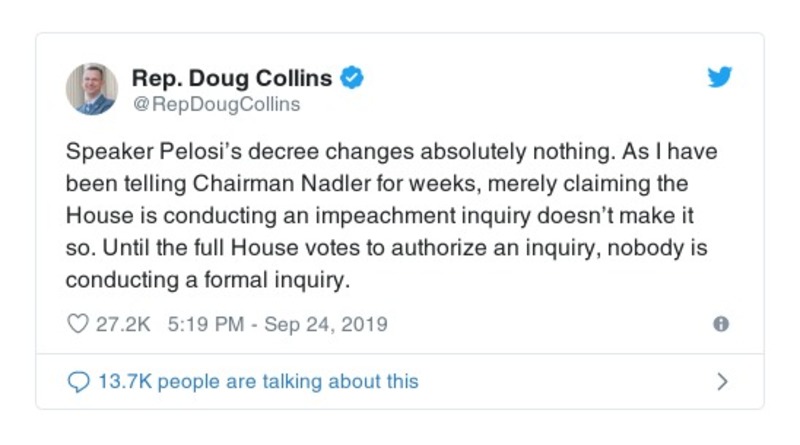This screenshot has height=445, width=800.
Task: Click the Twitter bird logo
Action: (720, 78)
